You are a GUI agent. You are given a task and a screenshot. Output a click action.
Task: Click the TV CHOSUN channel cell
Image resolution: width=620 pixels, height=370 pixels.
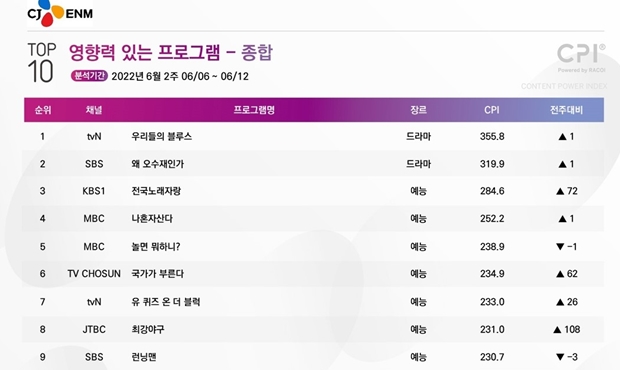click(x=94, y=274)
